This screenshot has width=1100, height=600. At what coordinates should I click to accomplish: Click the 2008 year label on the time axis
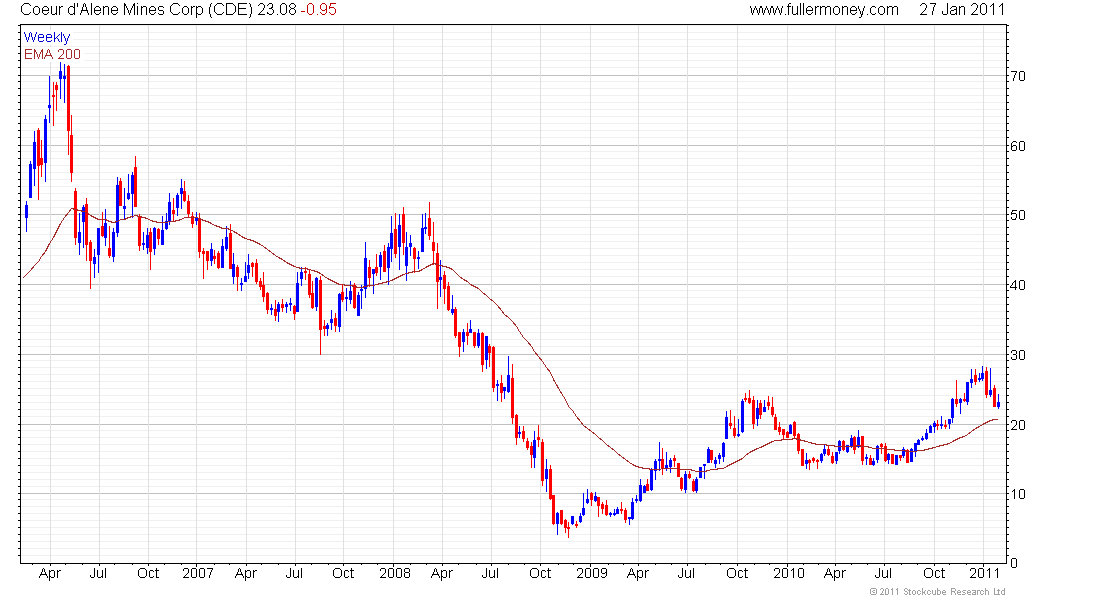point(395,573)
